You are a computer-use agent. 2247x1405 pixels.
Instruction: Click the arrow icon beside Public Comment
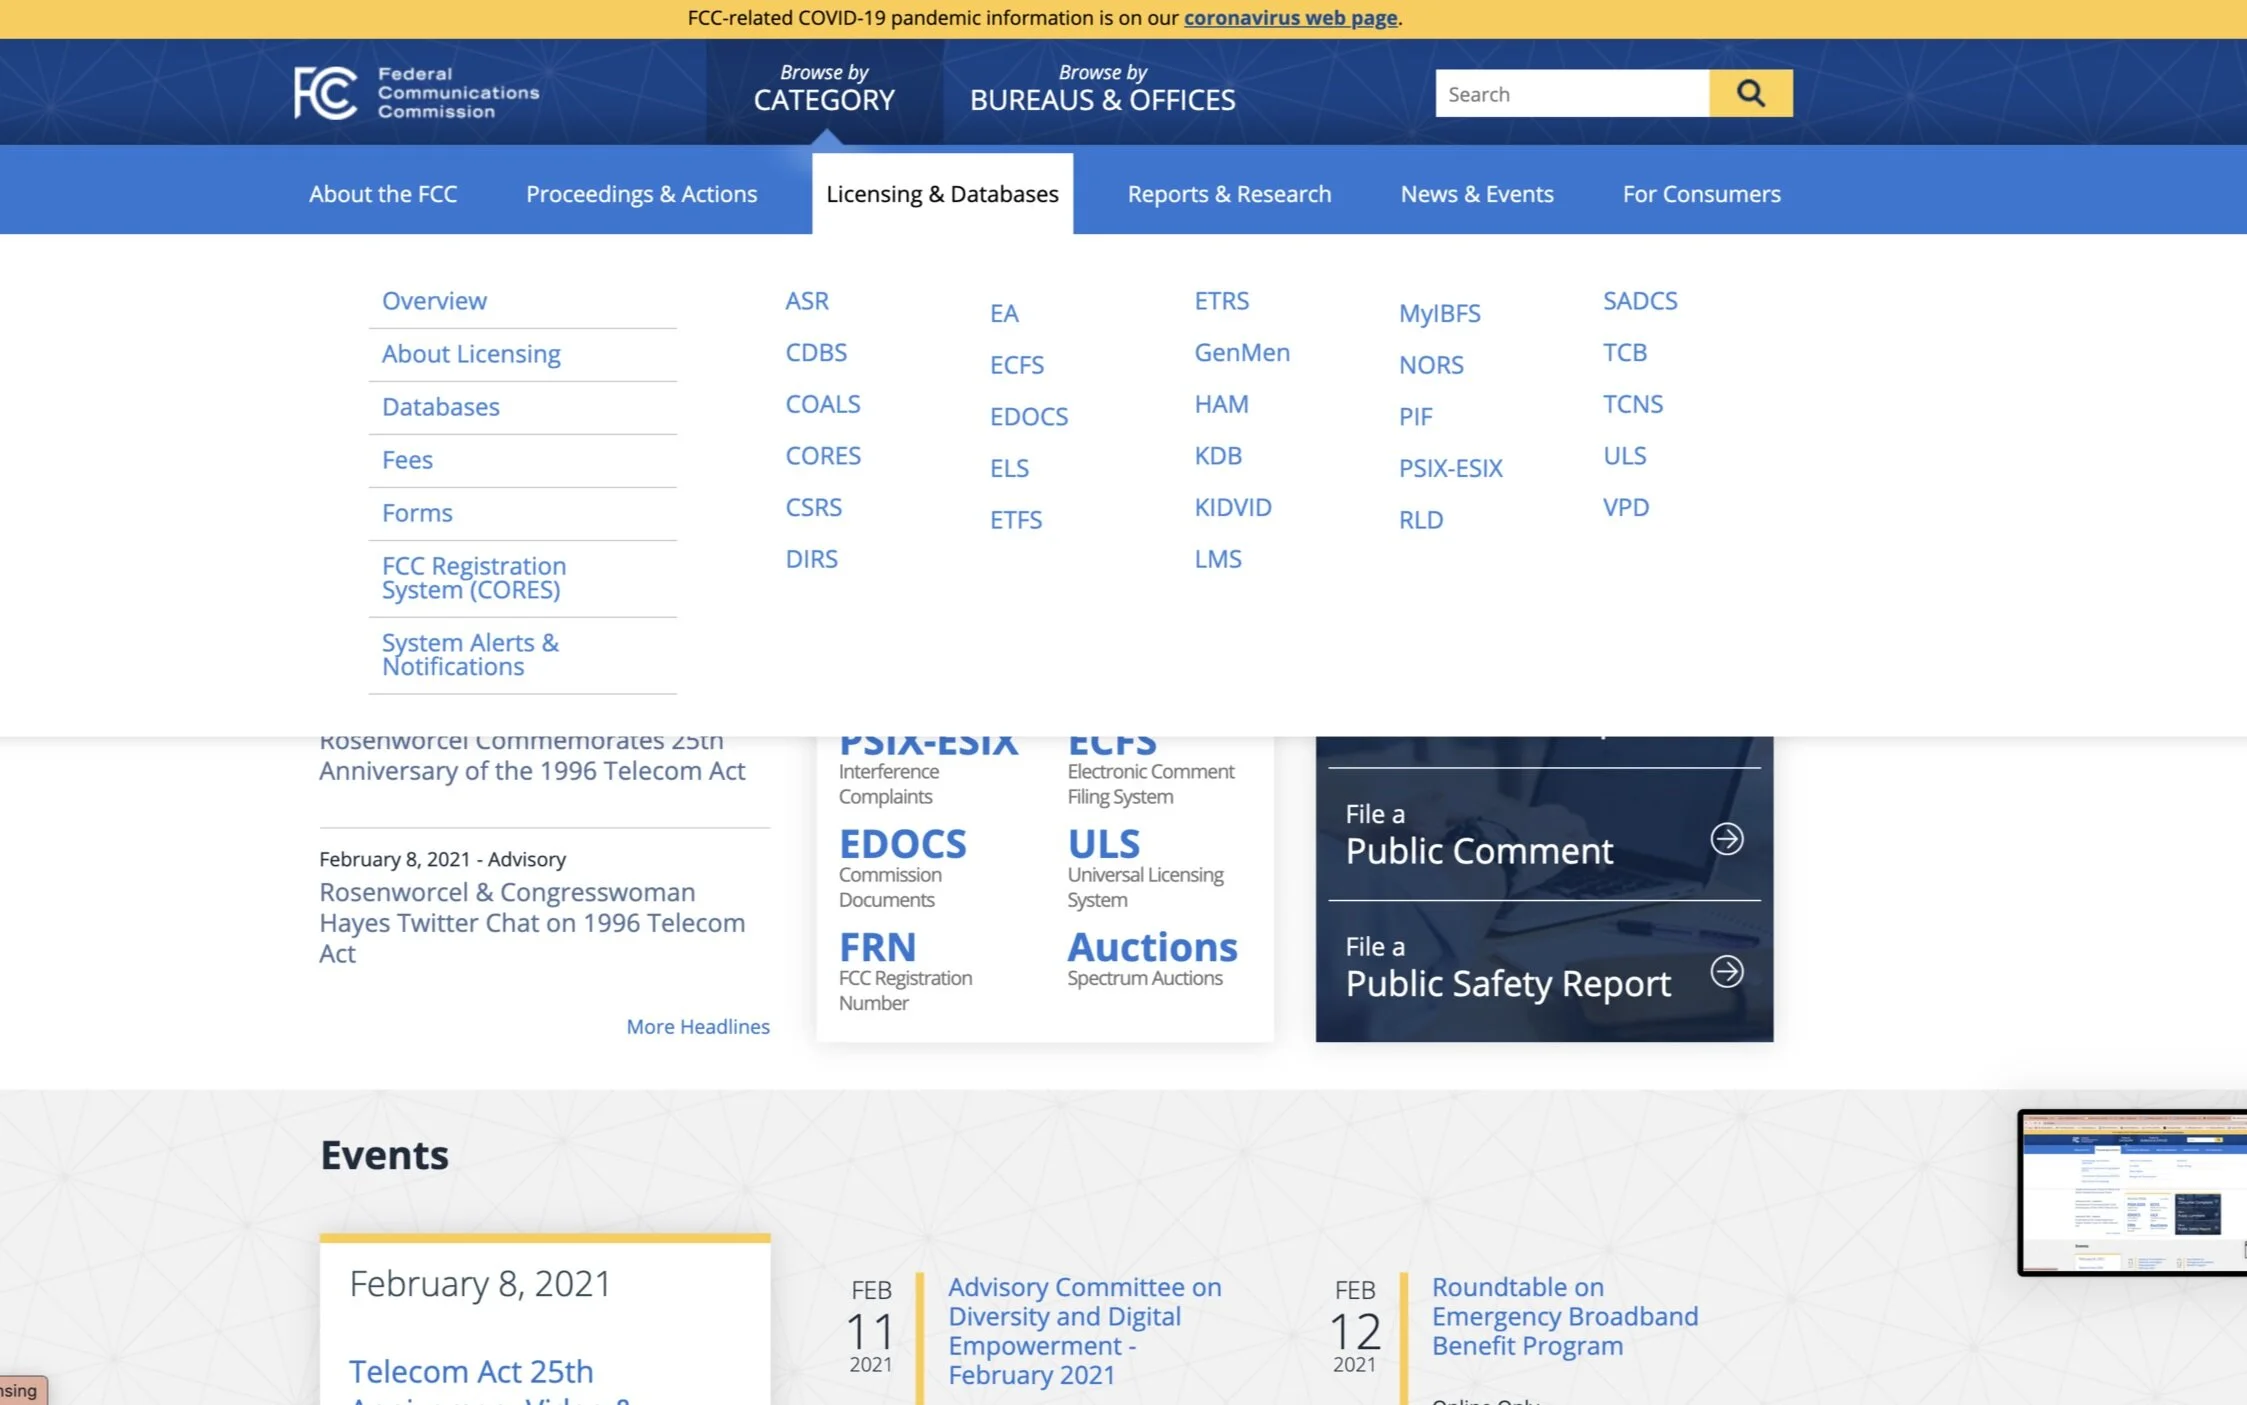[1726, 838]
